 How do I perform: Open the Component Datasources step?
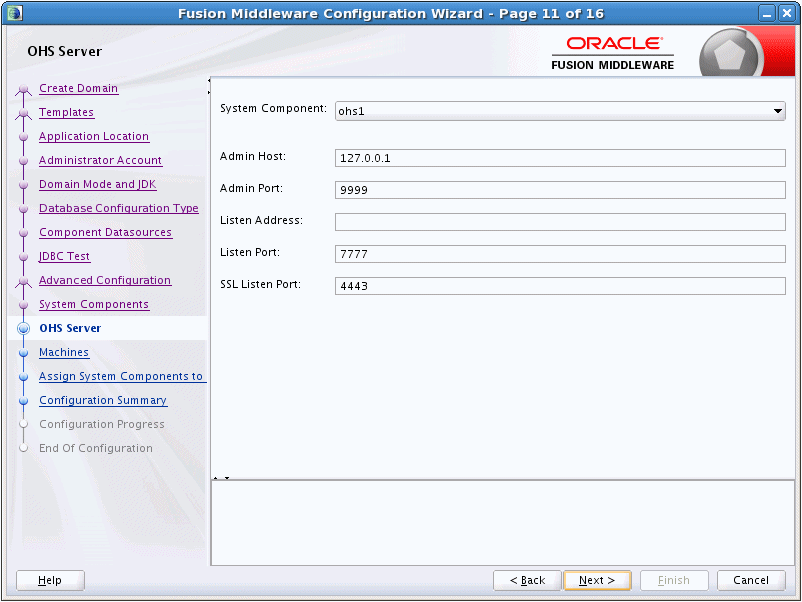pyautogui.click(x=105, y=233)
